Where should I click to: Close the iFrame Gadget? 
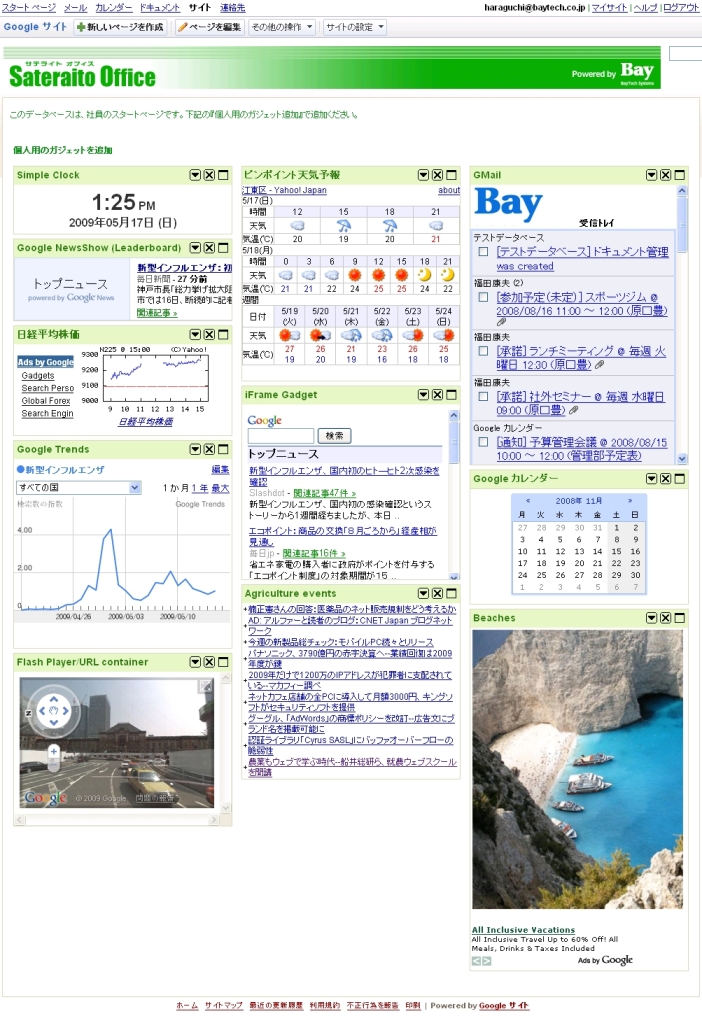(x=437, y=395)
